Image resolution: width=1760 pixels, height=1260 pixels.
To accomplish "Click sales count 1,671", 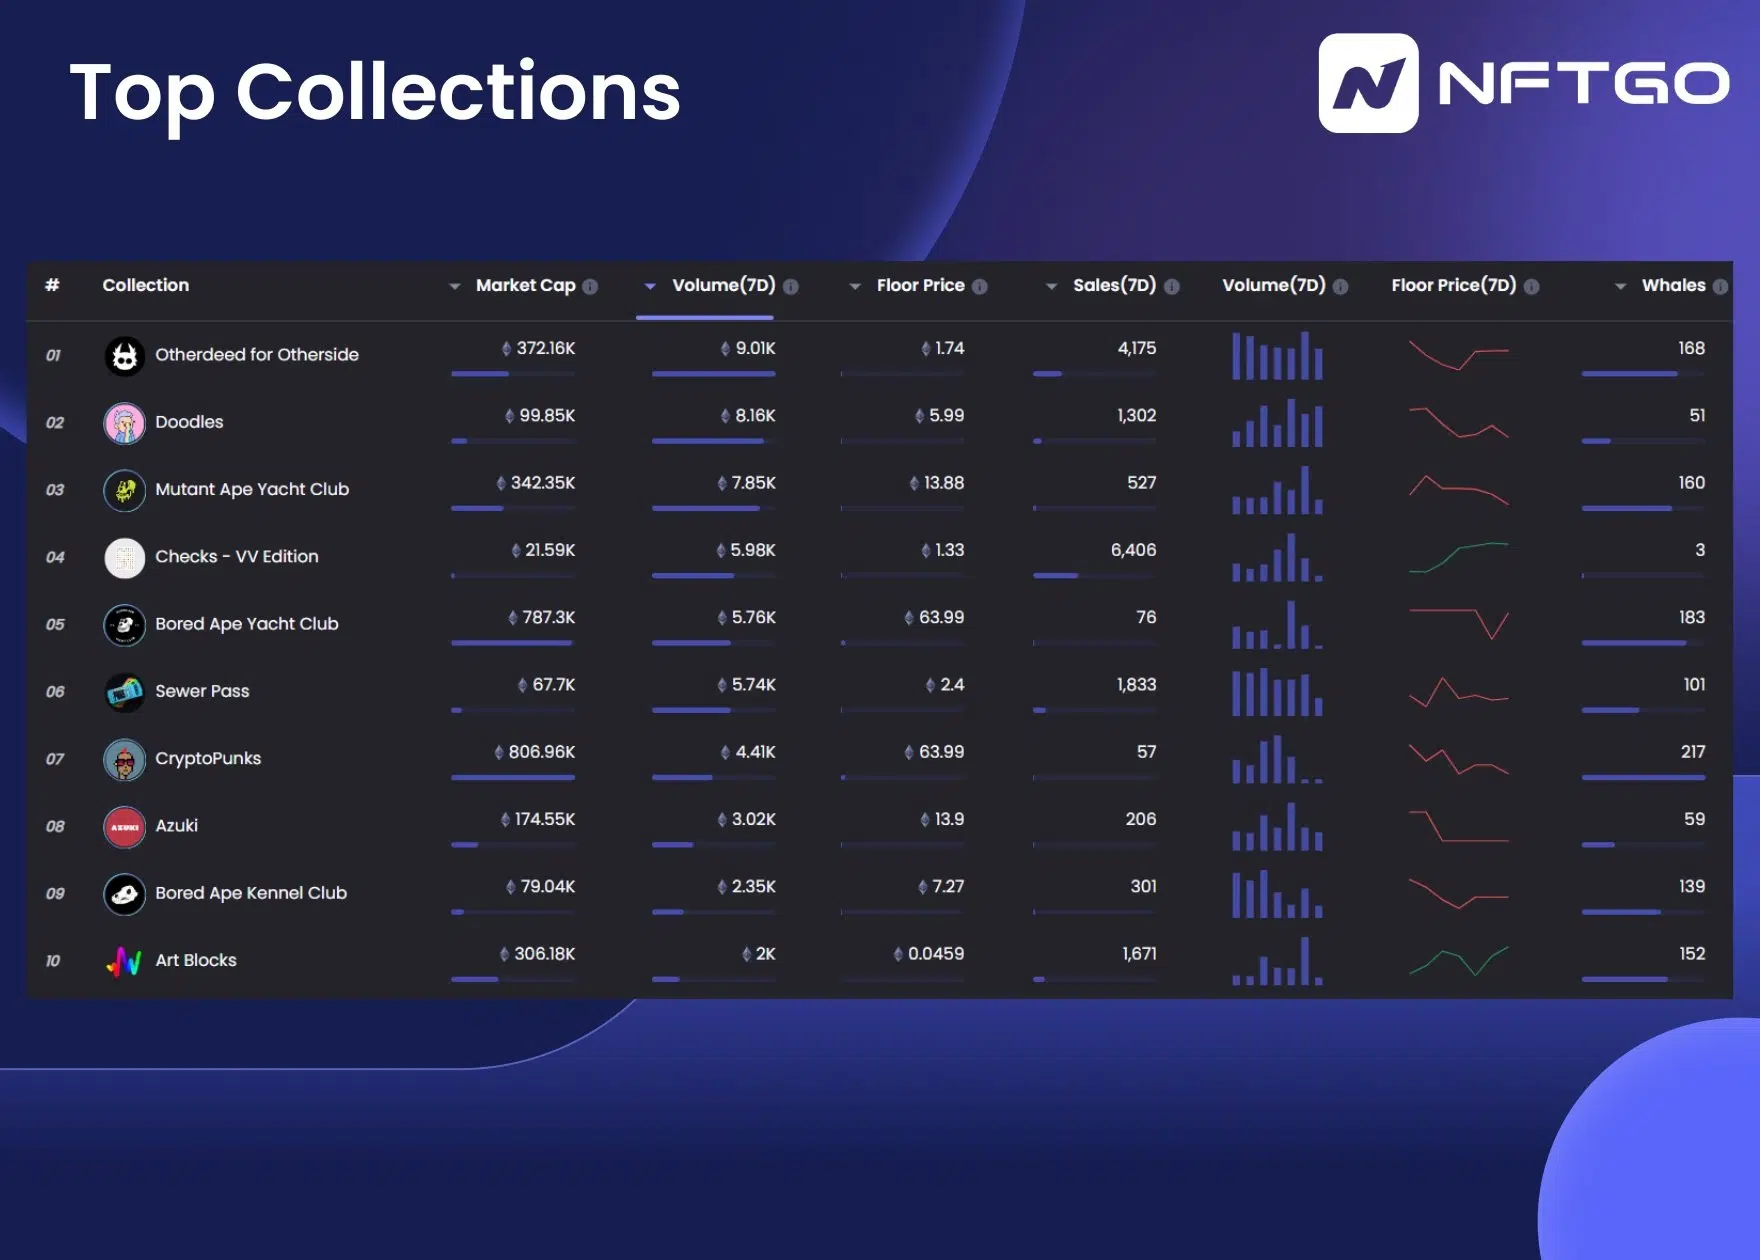I will tap(1139, 955).
